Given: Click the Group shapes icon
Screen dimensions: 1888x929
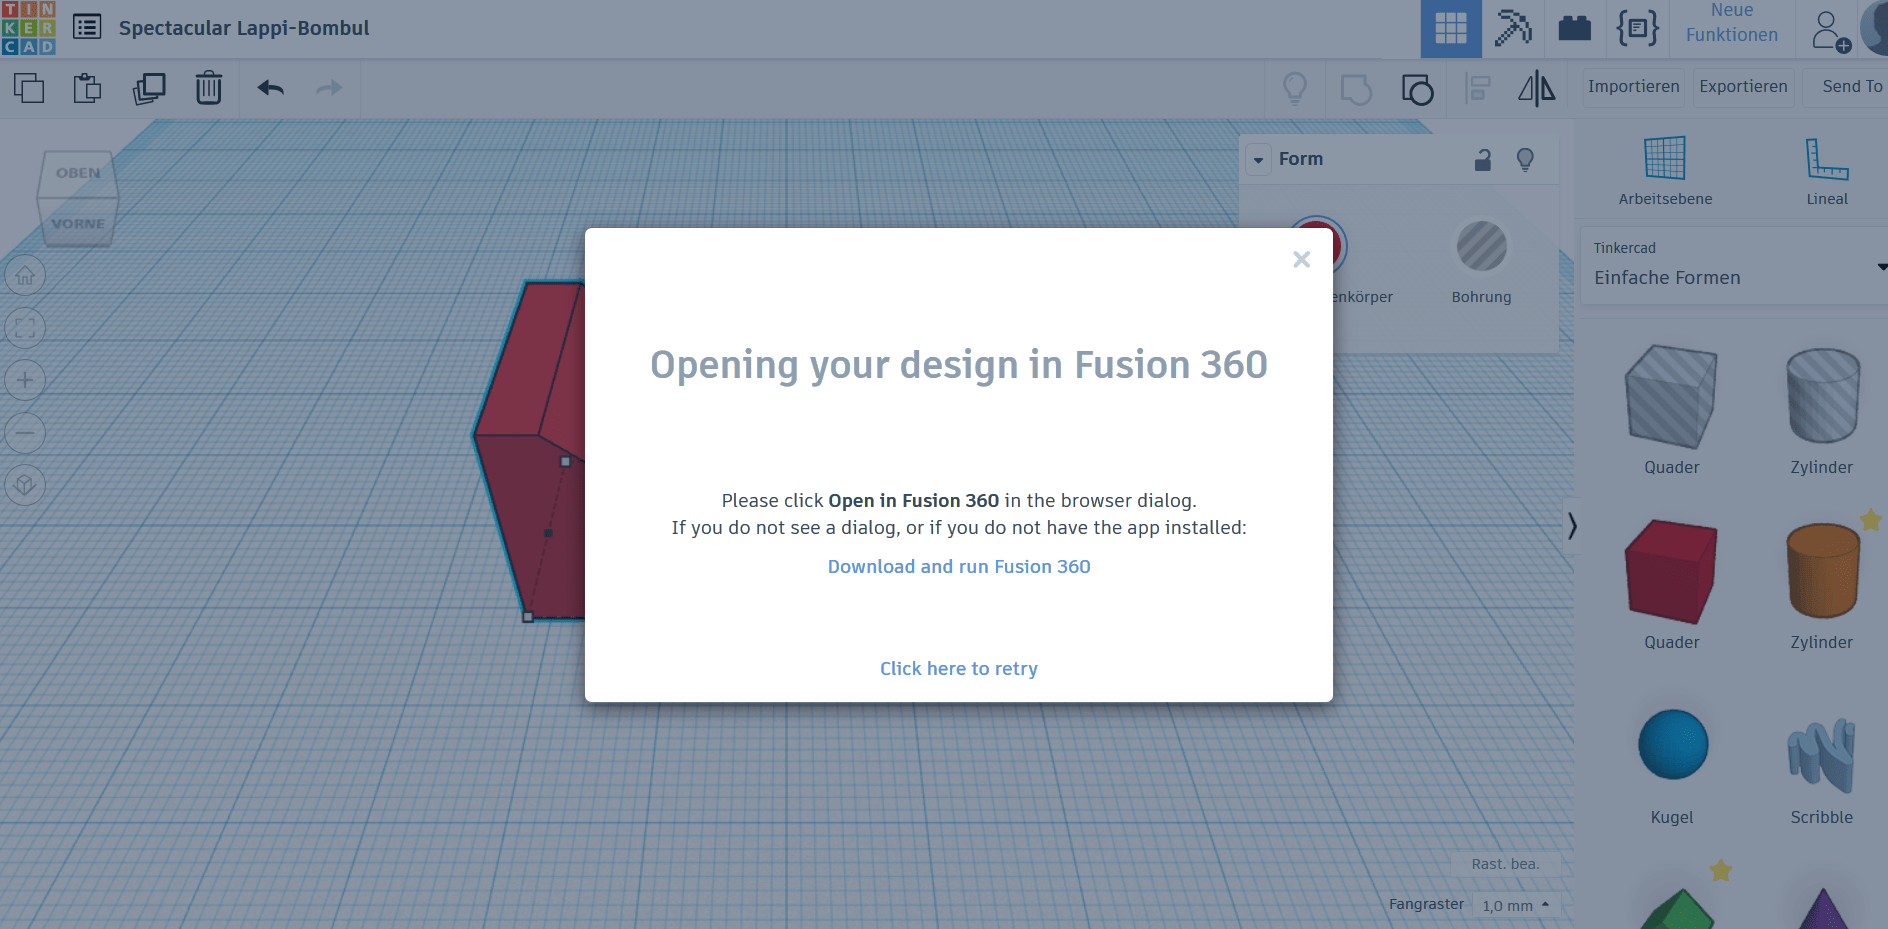Looking at the screenshot, I should tap(1356, 89).
